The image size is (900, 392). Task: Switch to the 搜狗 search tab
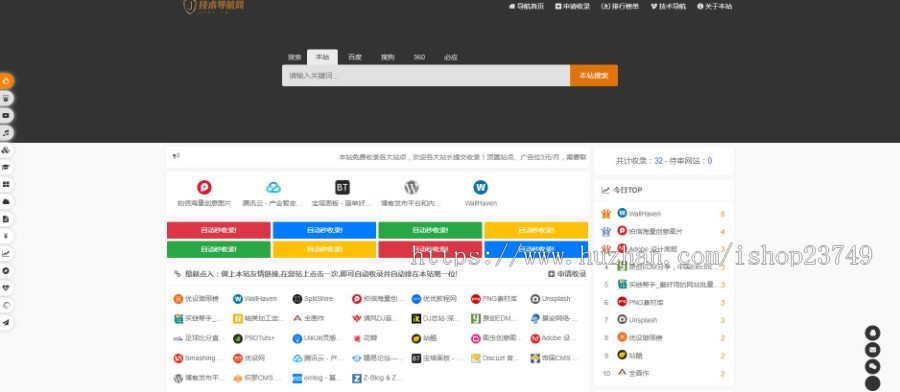(387, 57)
